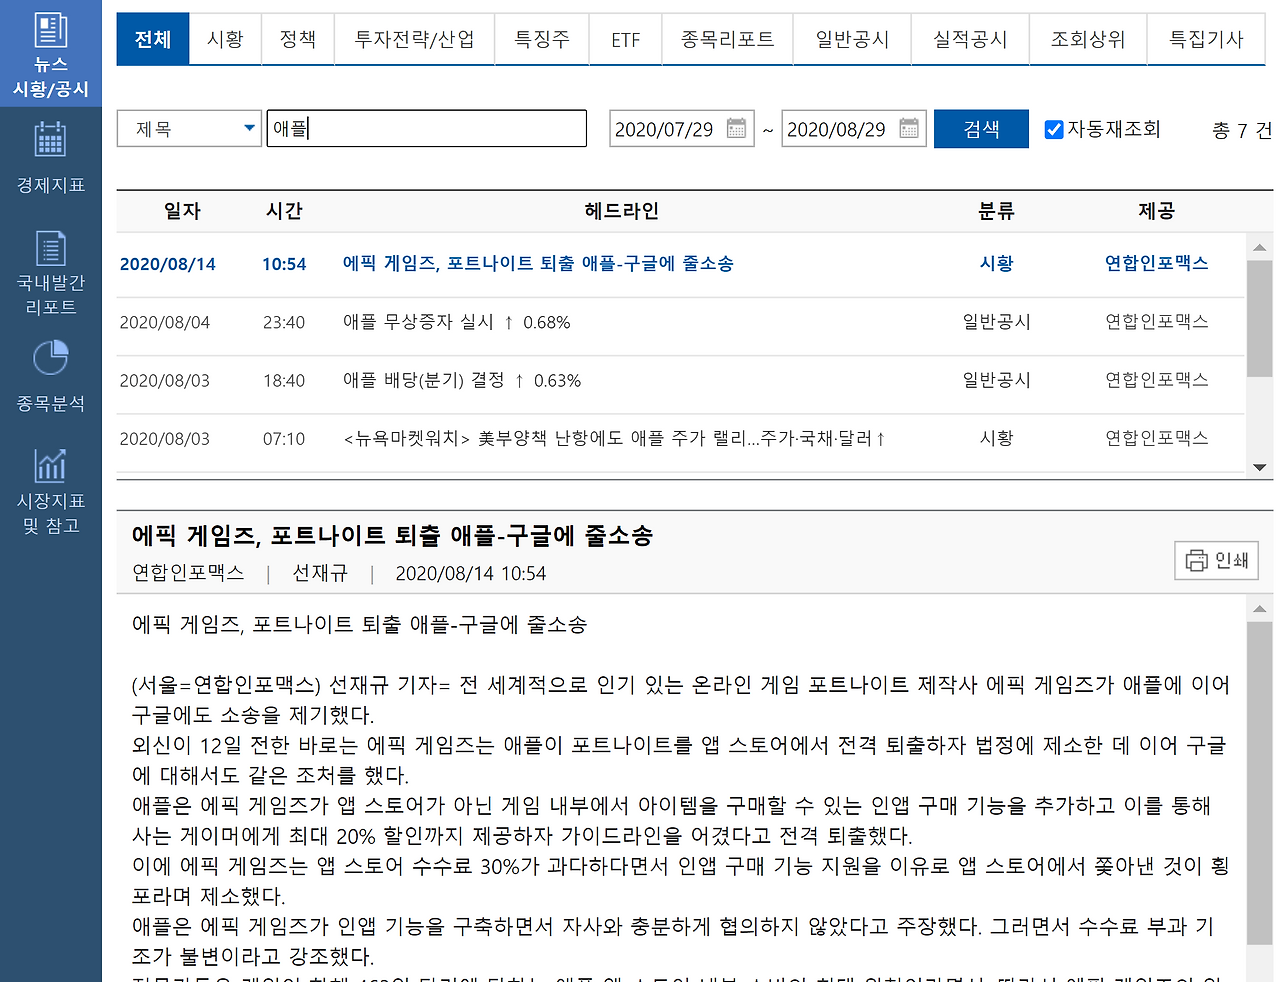Open the 경제지표 calendar icon
Screen dimensions: 1280x982
tap(50, 140)
